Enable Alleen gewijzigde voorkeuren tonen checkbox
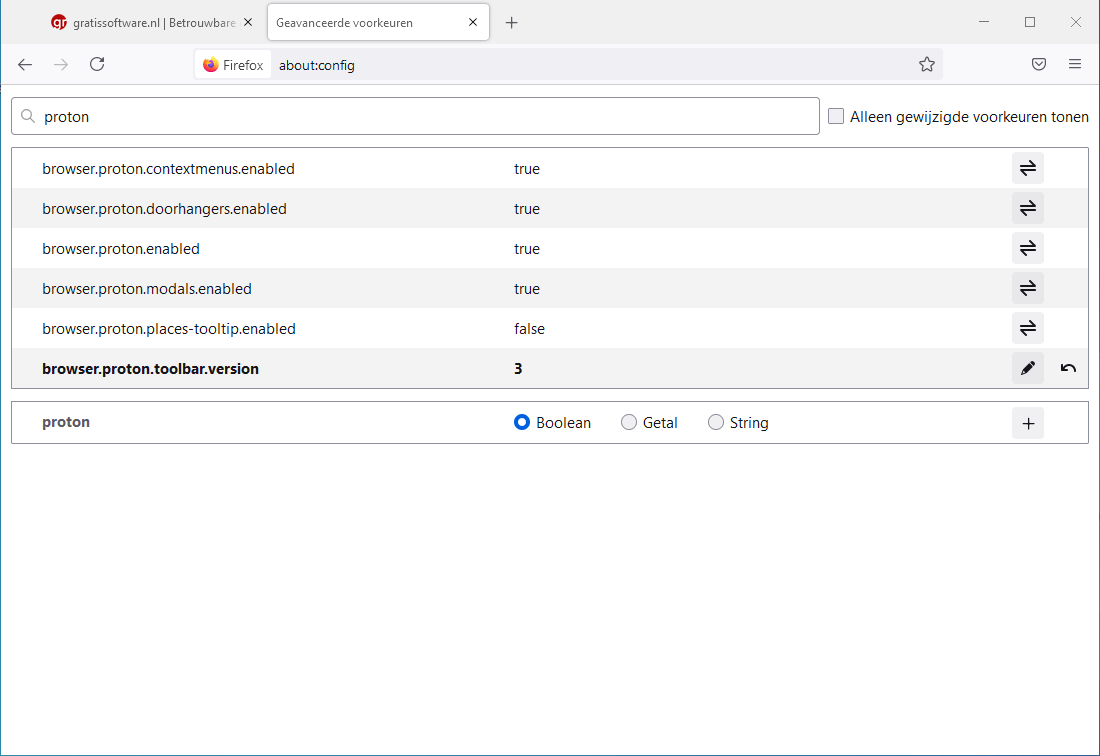 coord(836,117)
